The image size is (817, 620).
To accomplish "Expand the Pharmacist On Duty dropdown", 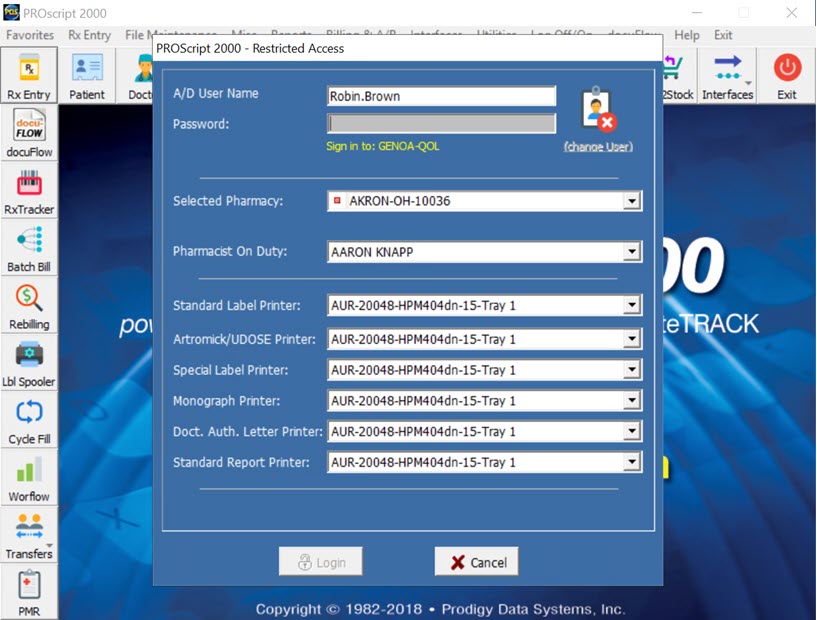I will pos(631,253).
